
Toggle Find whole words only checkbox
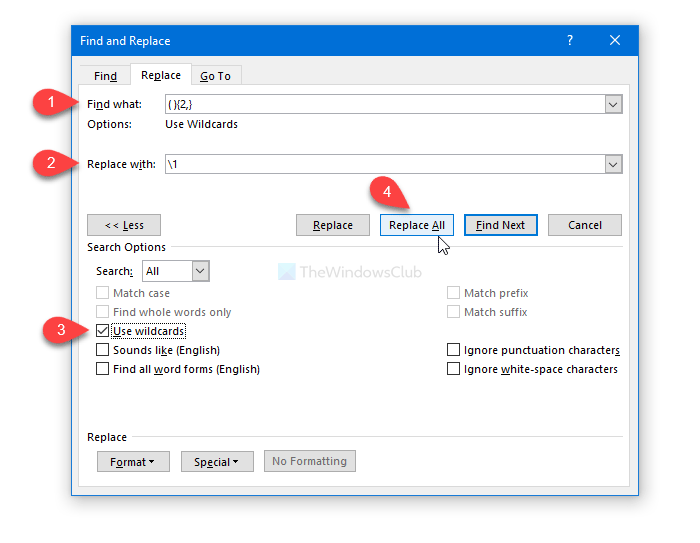(x=102, y=312)
